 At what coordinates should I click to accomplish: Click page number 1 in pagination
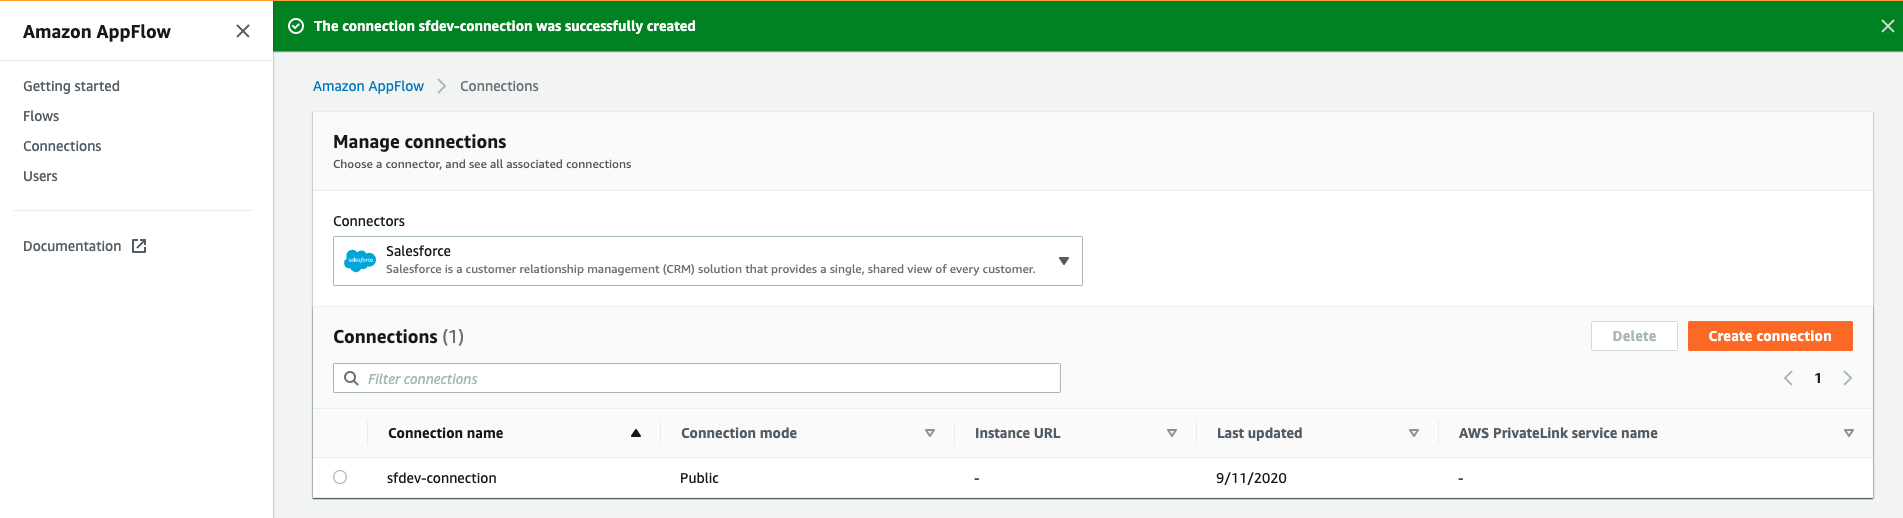click(x=1818, y=378)
